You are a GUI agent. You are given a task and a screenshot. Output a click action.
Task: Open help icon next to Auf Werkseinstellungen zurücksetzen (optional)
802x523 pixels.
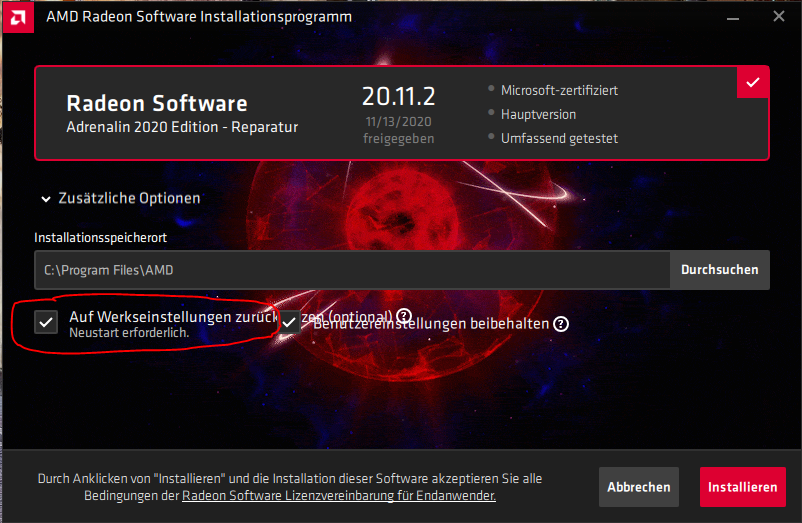pos(404,315)
